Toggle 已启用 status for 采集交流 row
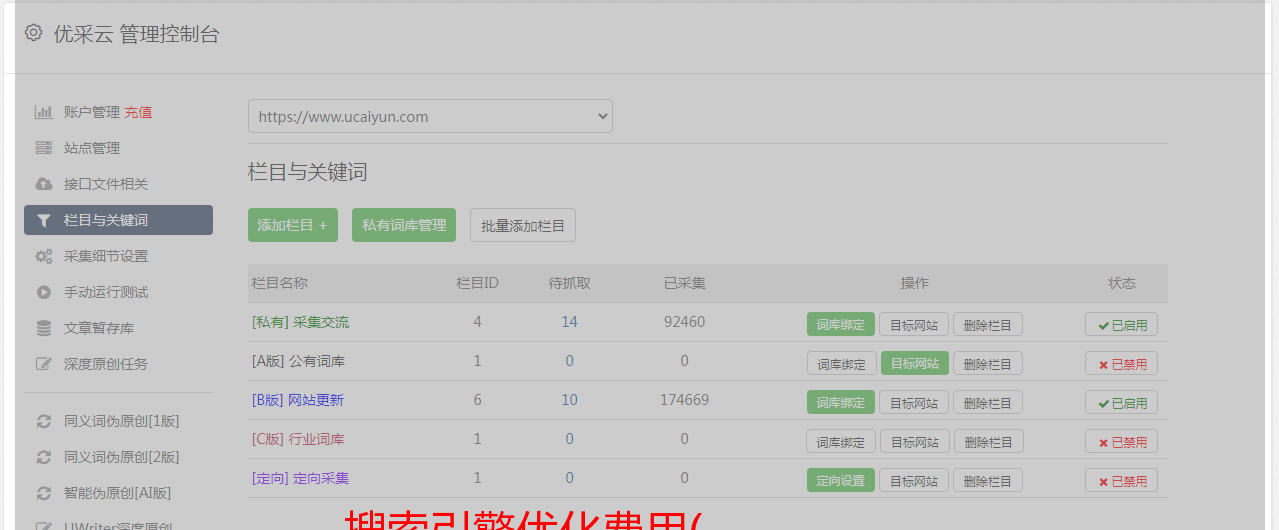This screenshot has width=1279, height=530. coord(1121,324)
